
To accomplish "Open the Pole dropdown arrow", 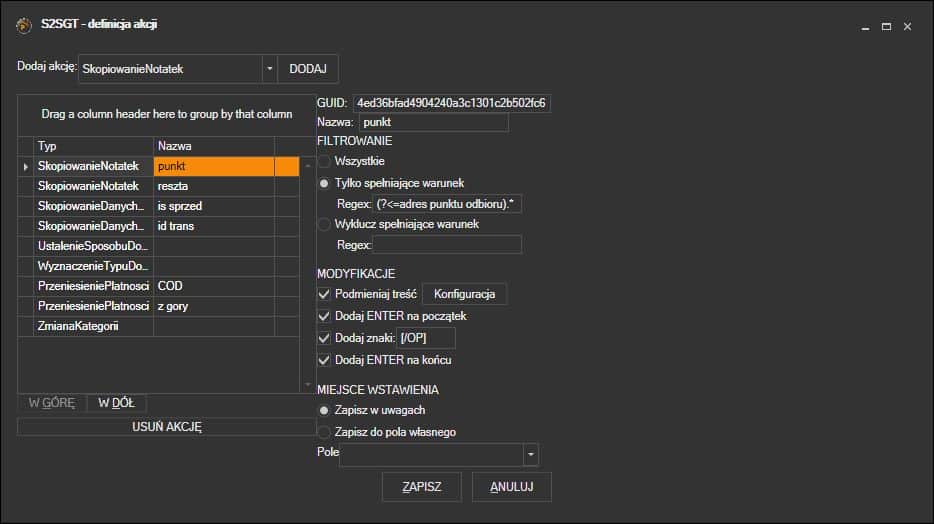I will (x=531, y=455).
